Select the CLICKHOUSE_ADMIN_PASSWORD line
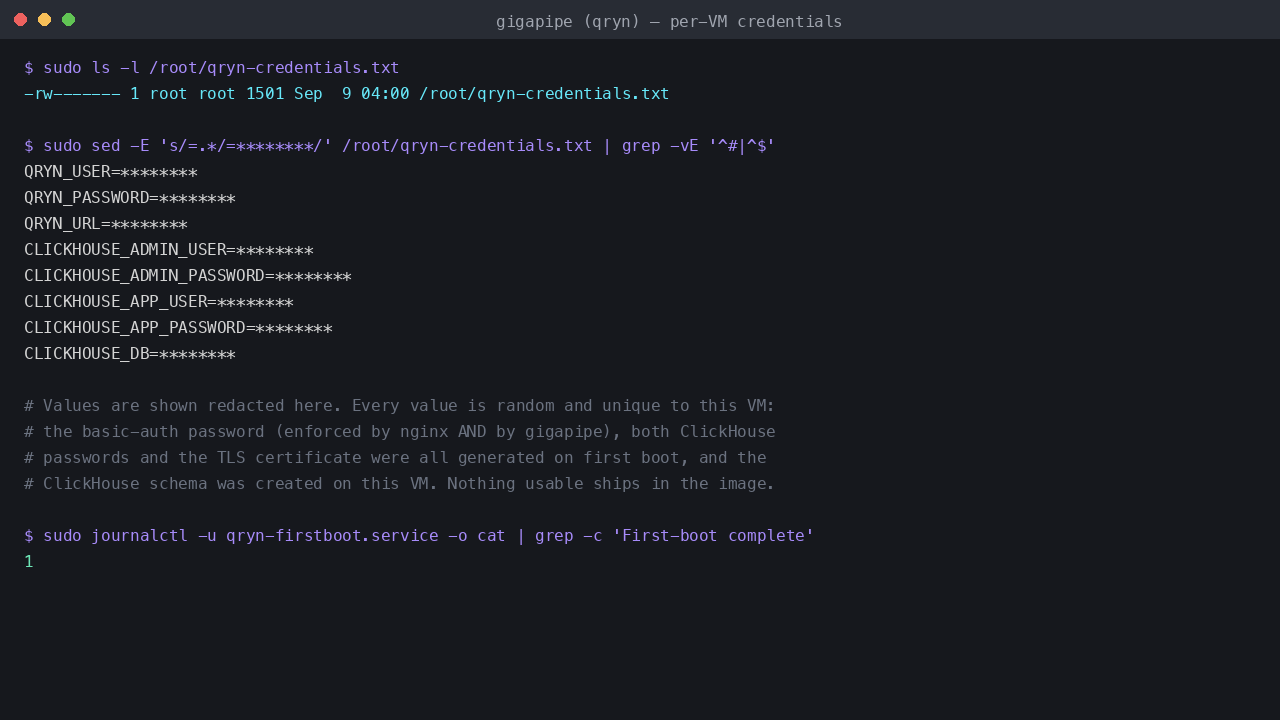Viewport: 1280px width, 720px height. coord(188,276)
